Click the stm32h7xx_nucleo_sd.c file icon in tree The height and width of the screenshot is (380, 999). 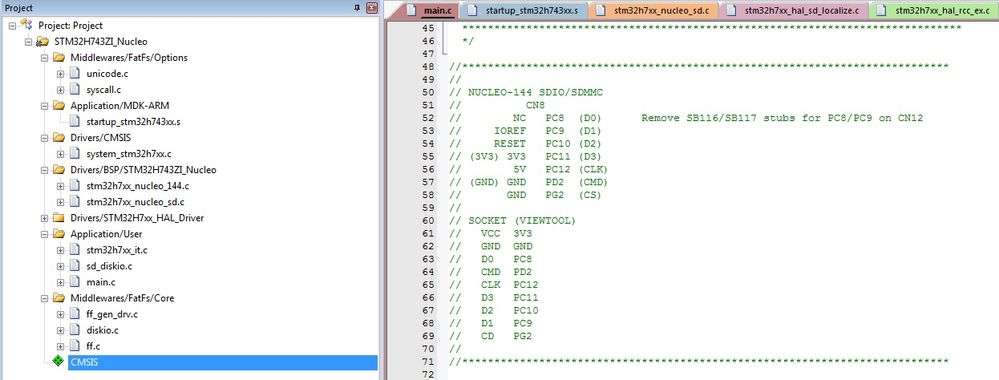[x=75, y=201]
